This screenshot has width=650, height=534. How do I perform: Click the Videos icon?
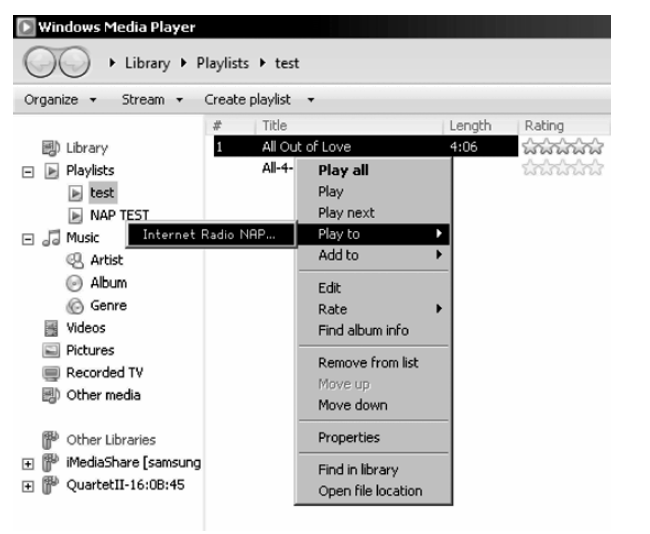51,328
